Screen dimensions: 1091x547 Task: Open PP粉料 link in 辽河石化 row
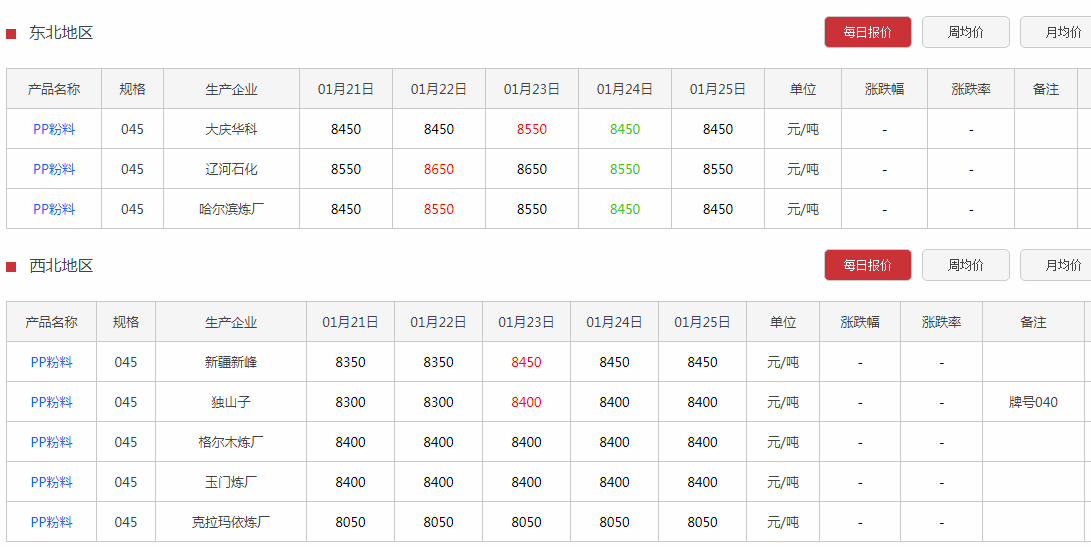54,169
